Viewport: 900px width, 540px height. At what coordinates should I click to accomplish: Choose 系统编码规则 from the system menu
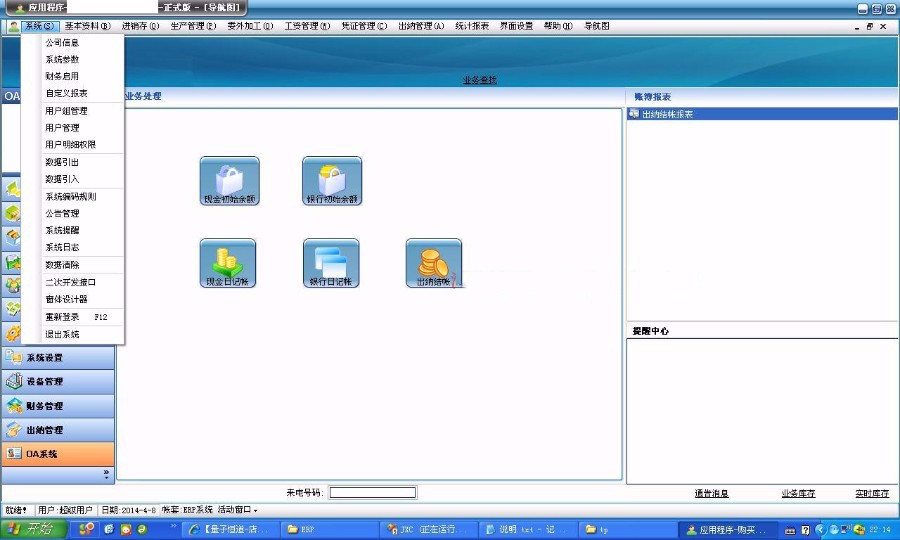[x=73, y=196]
